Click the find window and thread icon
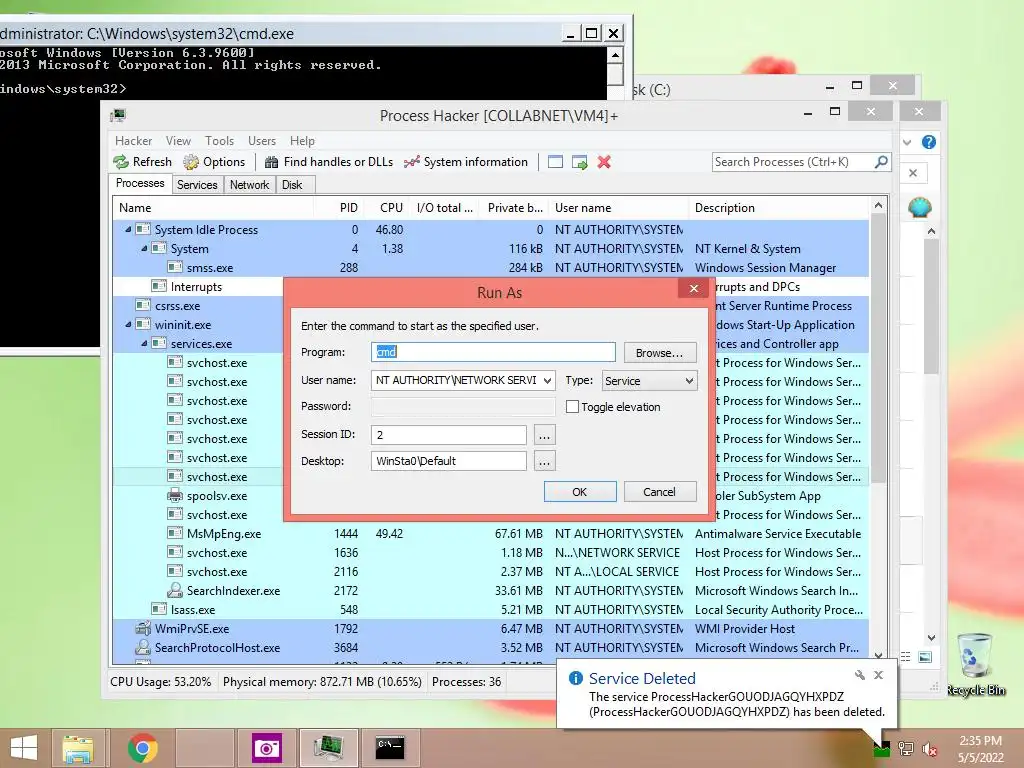 [579, 162]
